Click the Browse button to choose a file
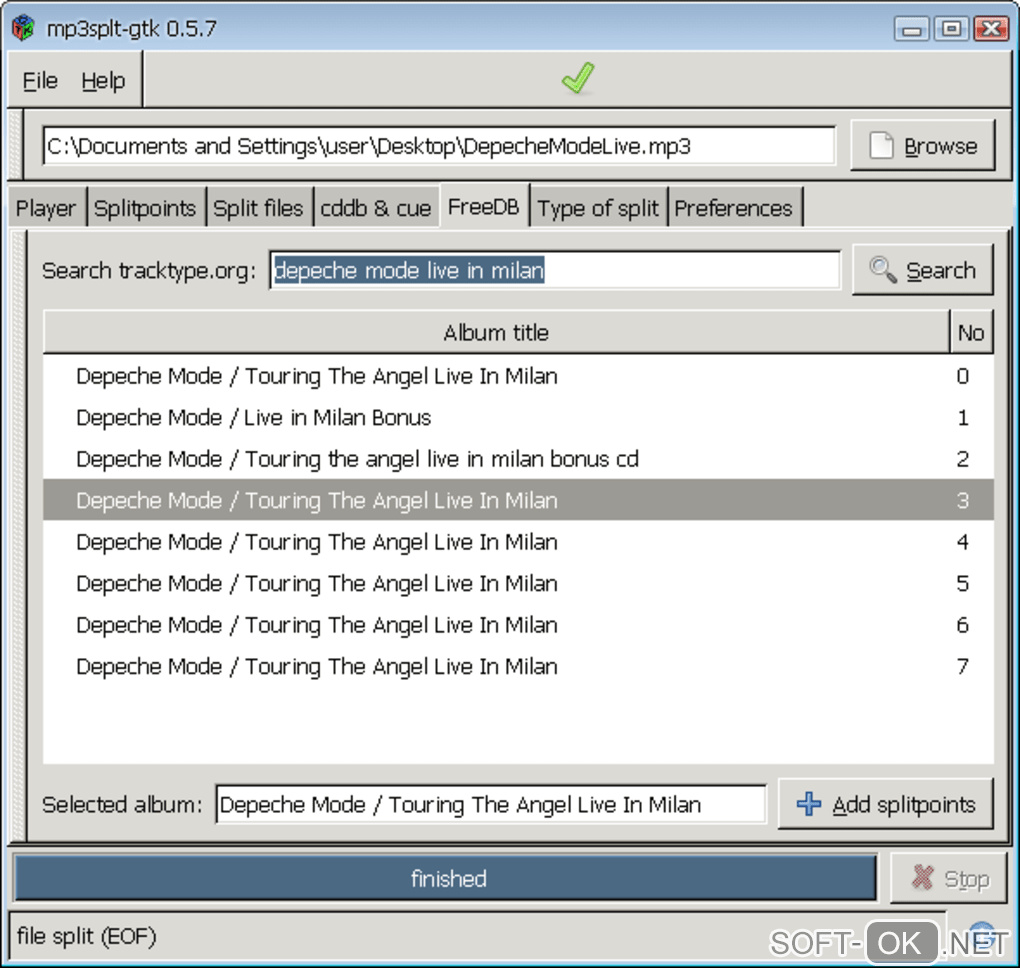The image size is (1020, 968). click(x=922, y=146)
